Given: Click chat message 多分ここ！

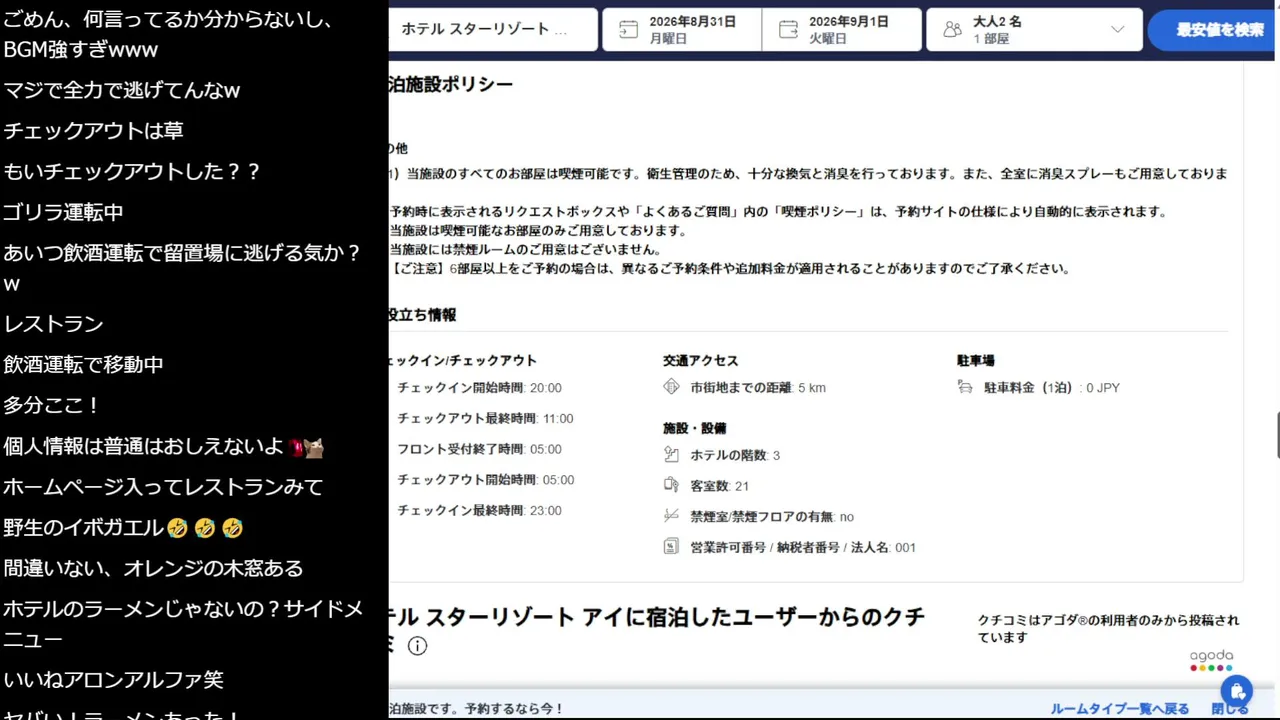Looking at the screenshot, I should pos(52,405).
